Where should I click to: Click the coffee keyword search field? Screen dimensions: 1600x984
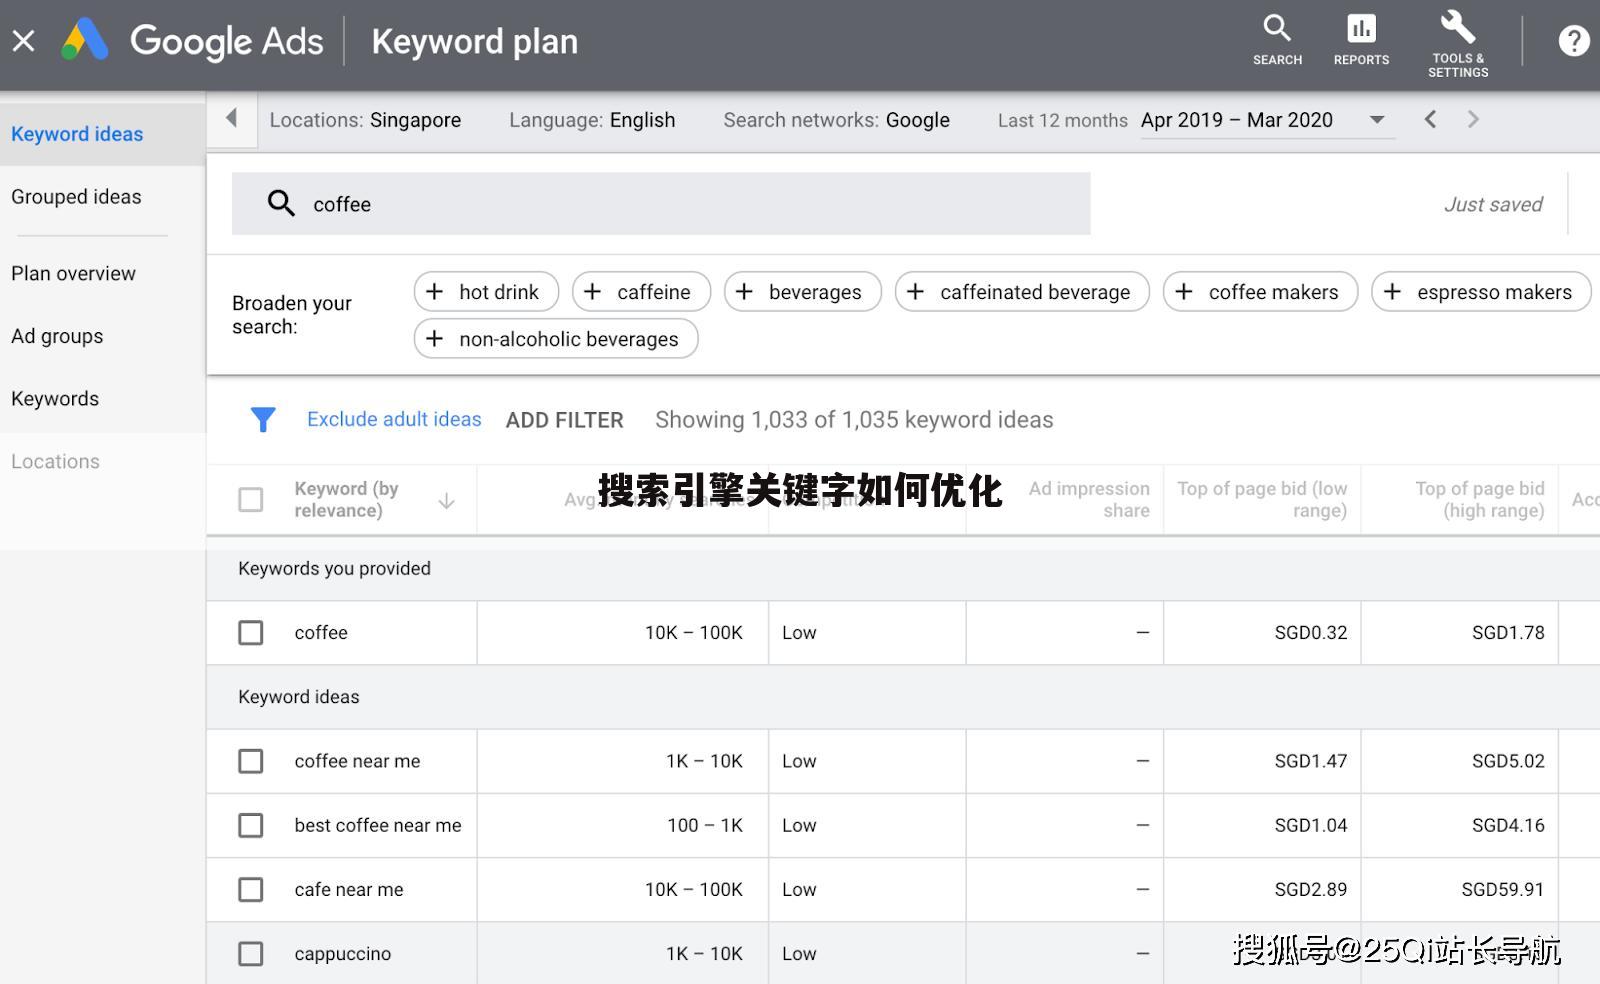[661, 204]
